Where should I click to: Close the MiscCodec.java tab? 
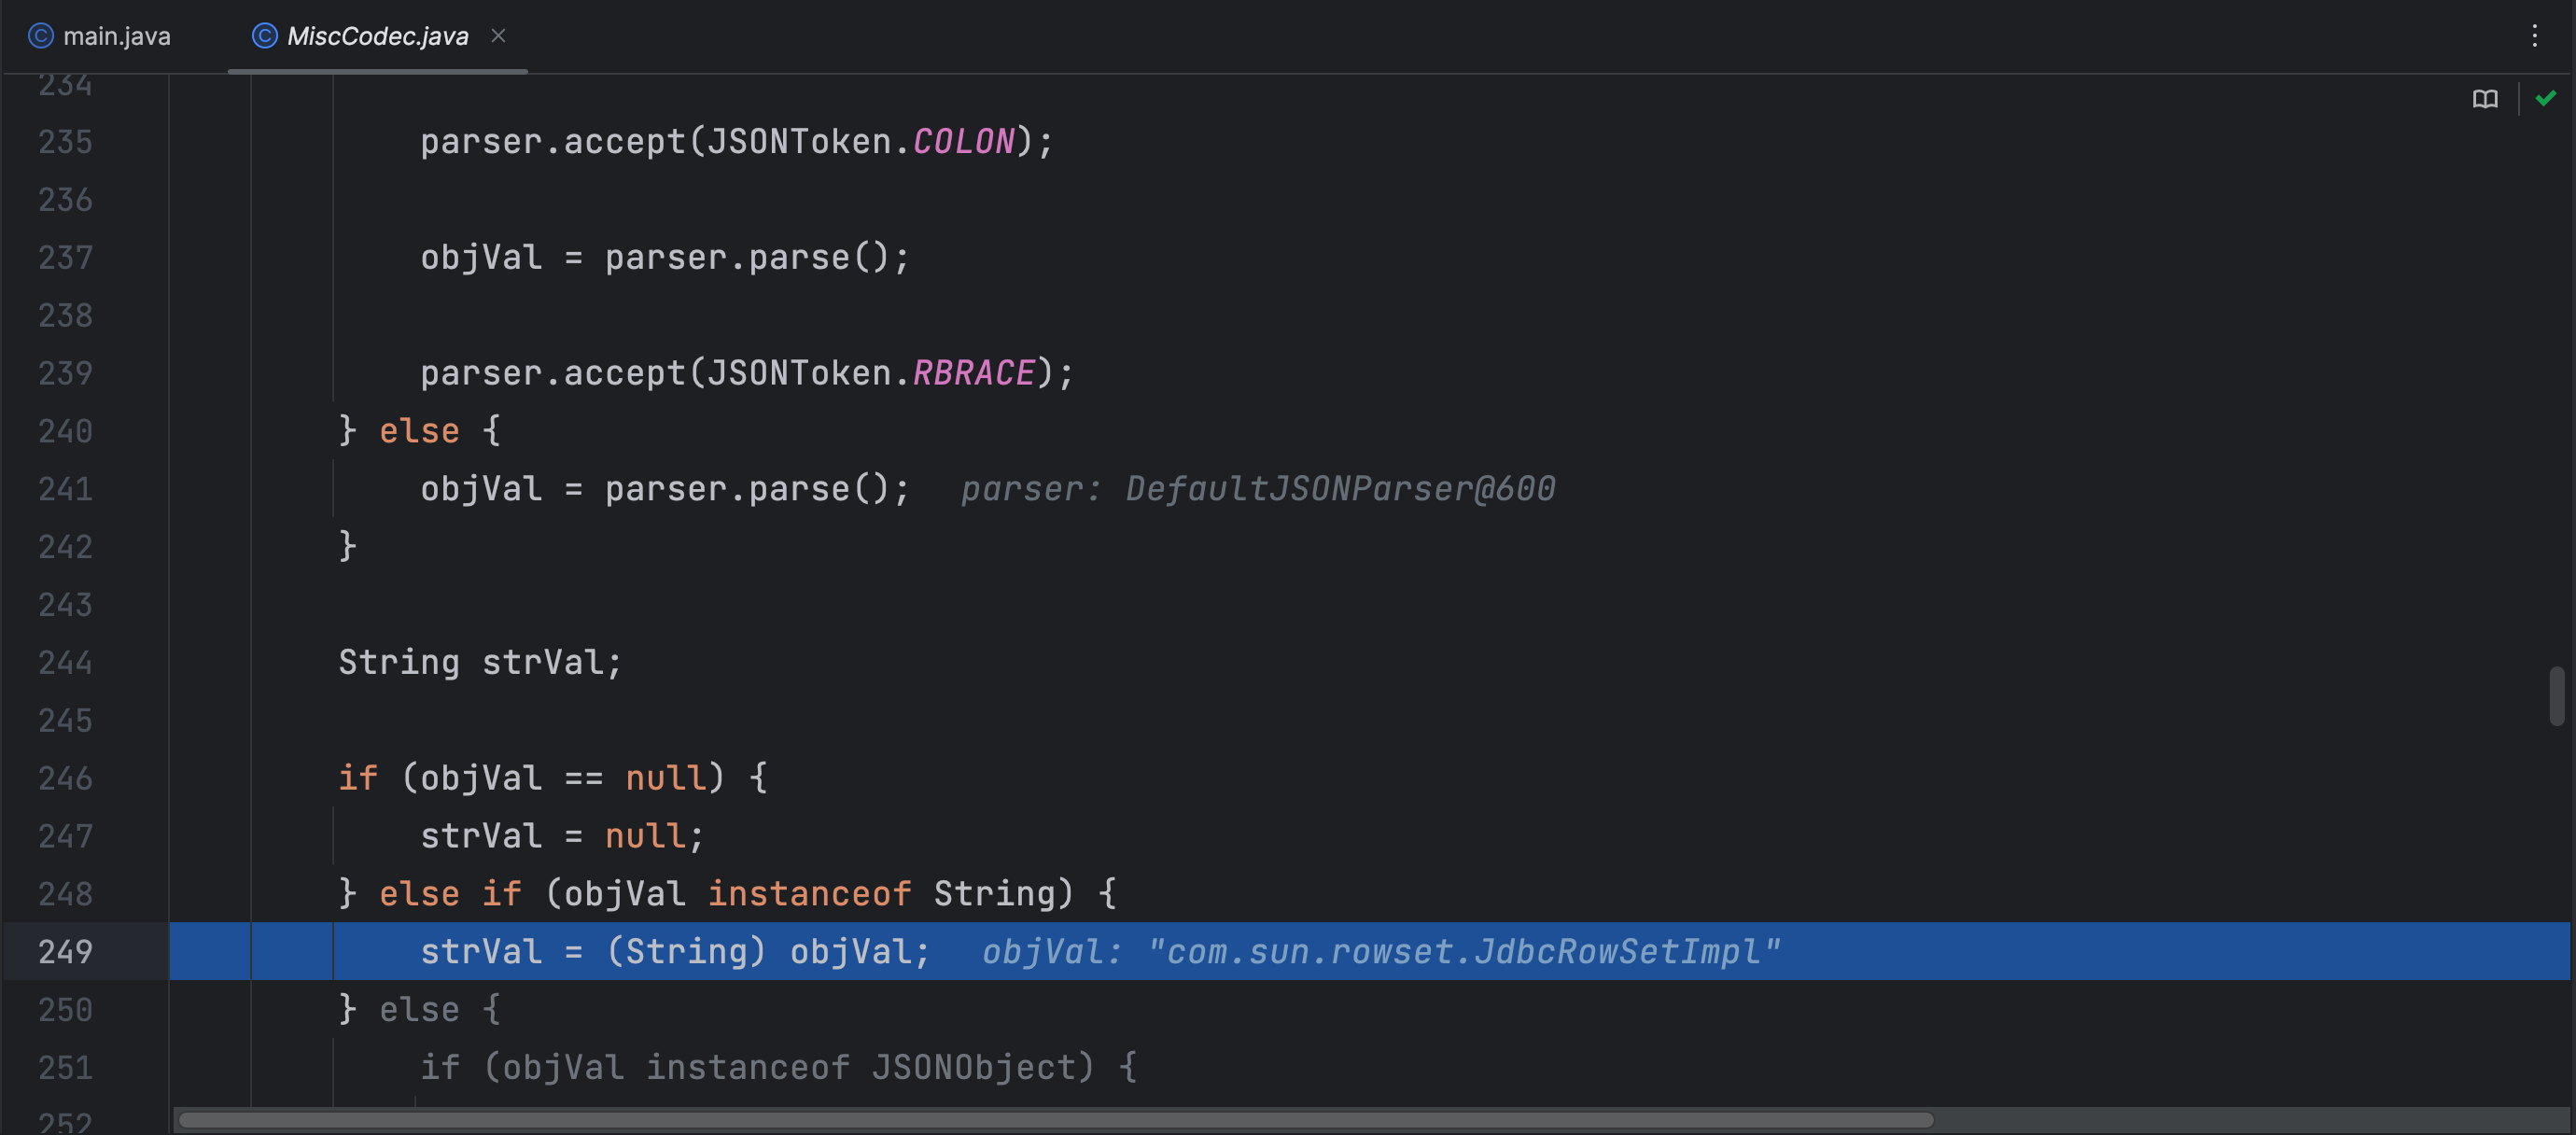[x=498, y=36]
